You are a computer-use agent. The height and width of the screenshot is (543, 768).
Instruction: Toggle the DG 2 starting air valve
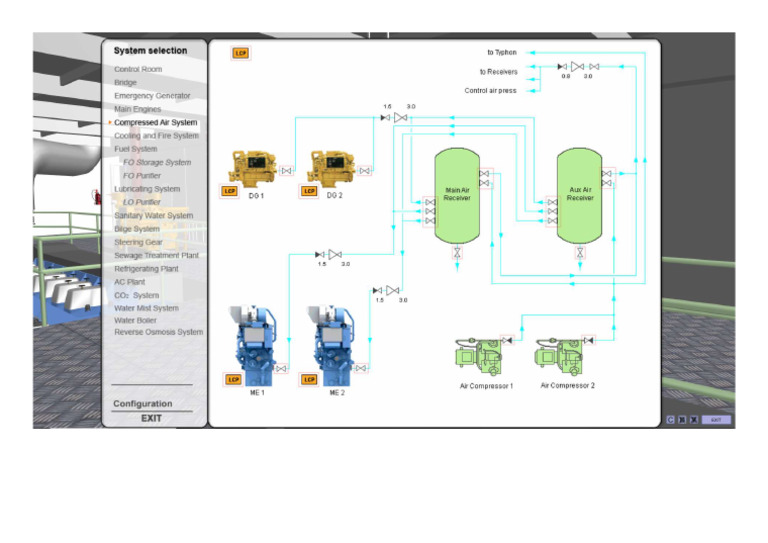click(364, 171)
